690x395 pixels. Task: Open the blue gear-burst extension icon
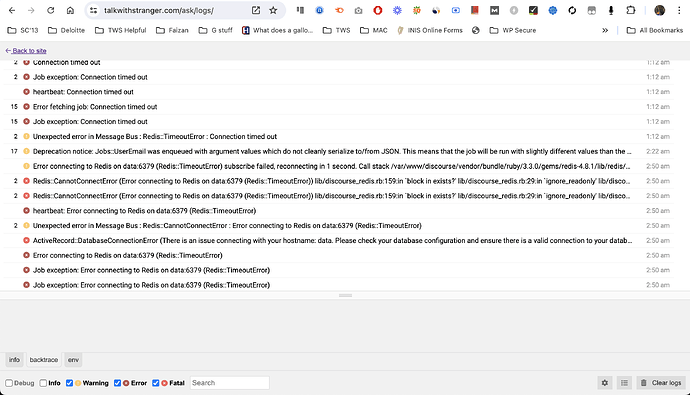coord(397,10)
